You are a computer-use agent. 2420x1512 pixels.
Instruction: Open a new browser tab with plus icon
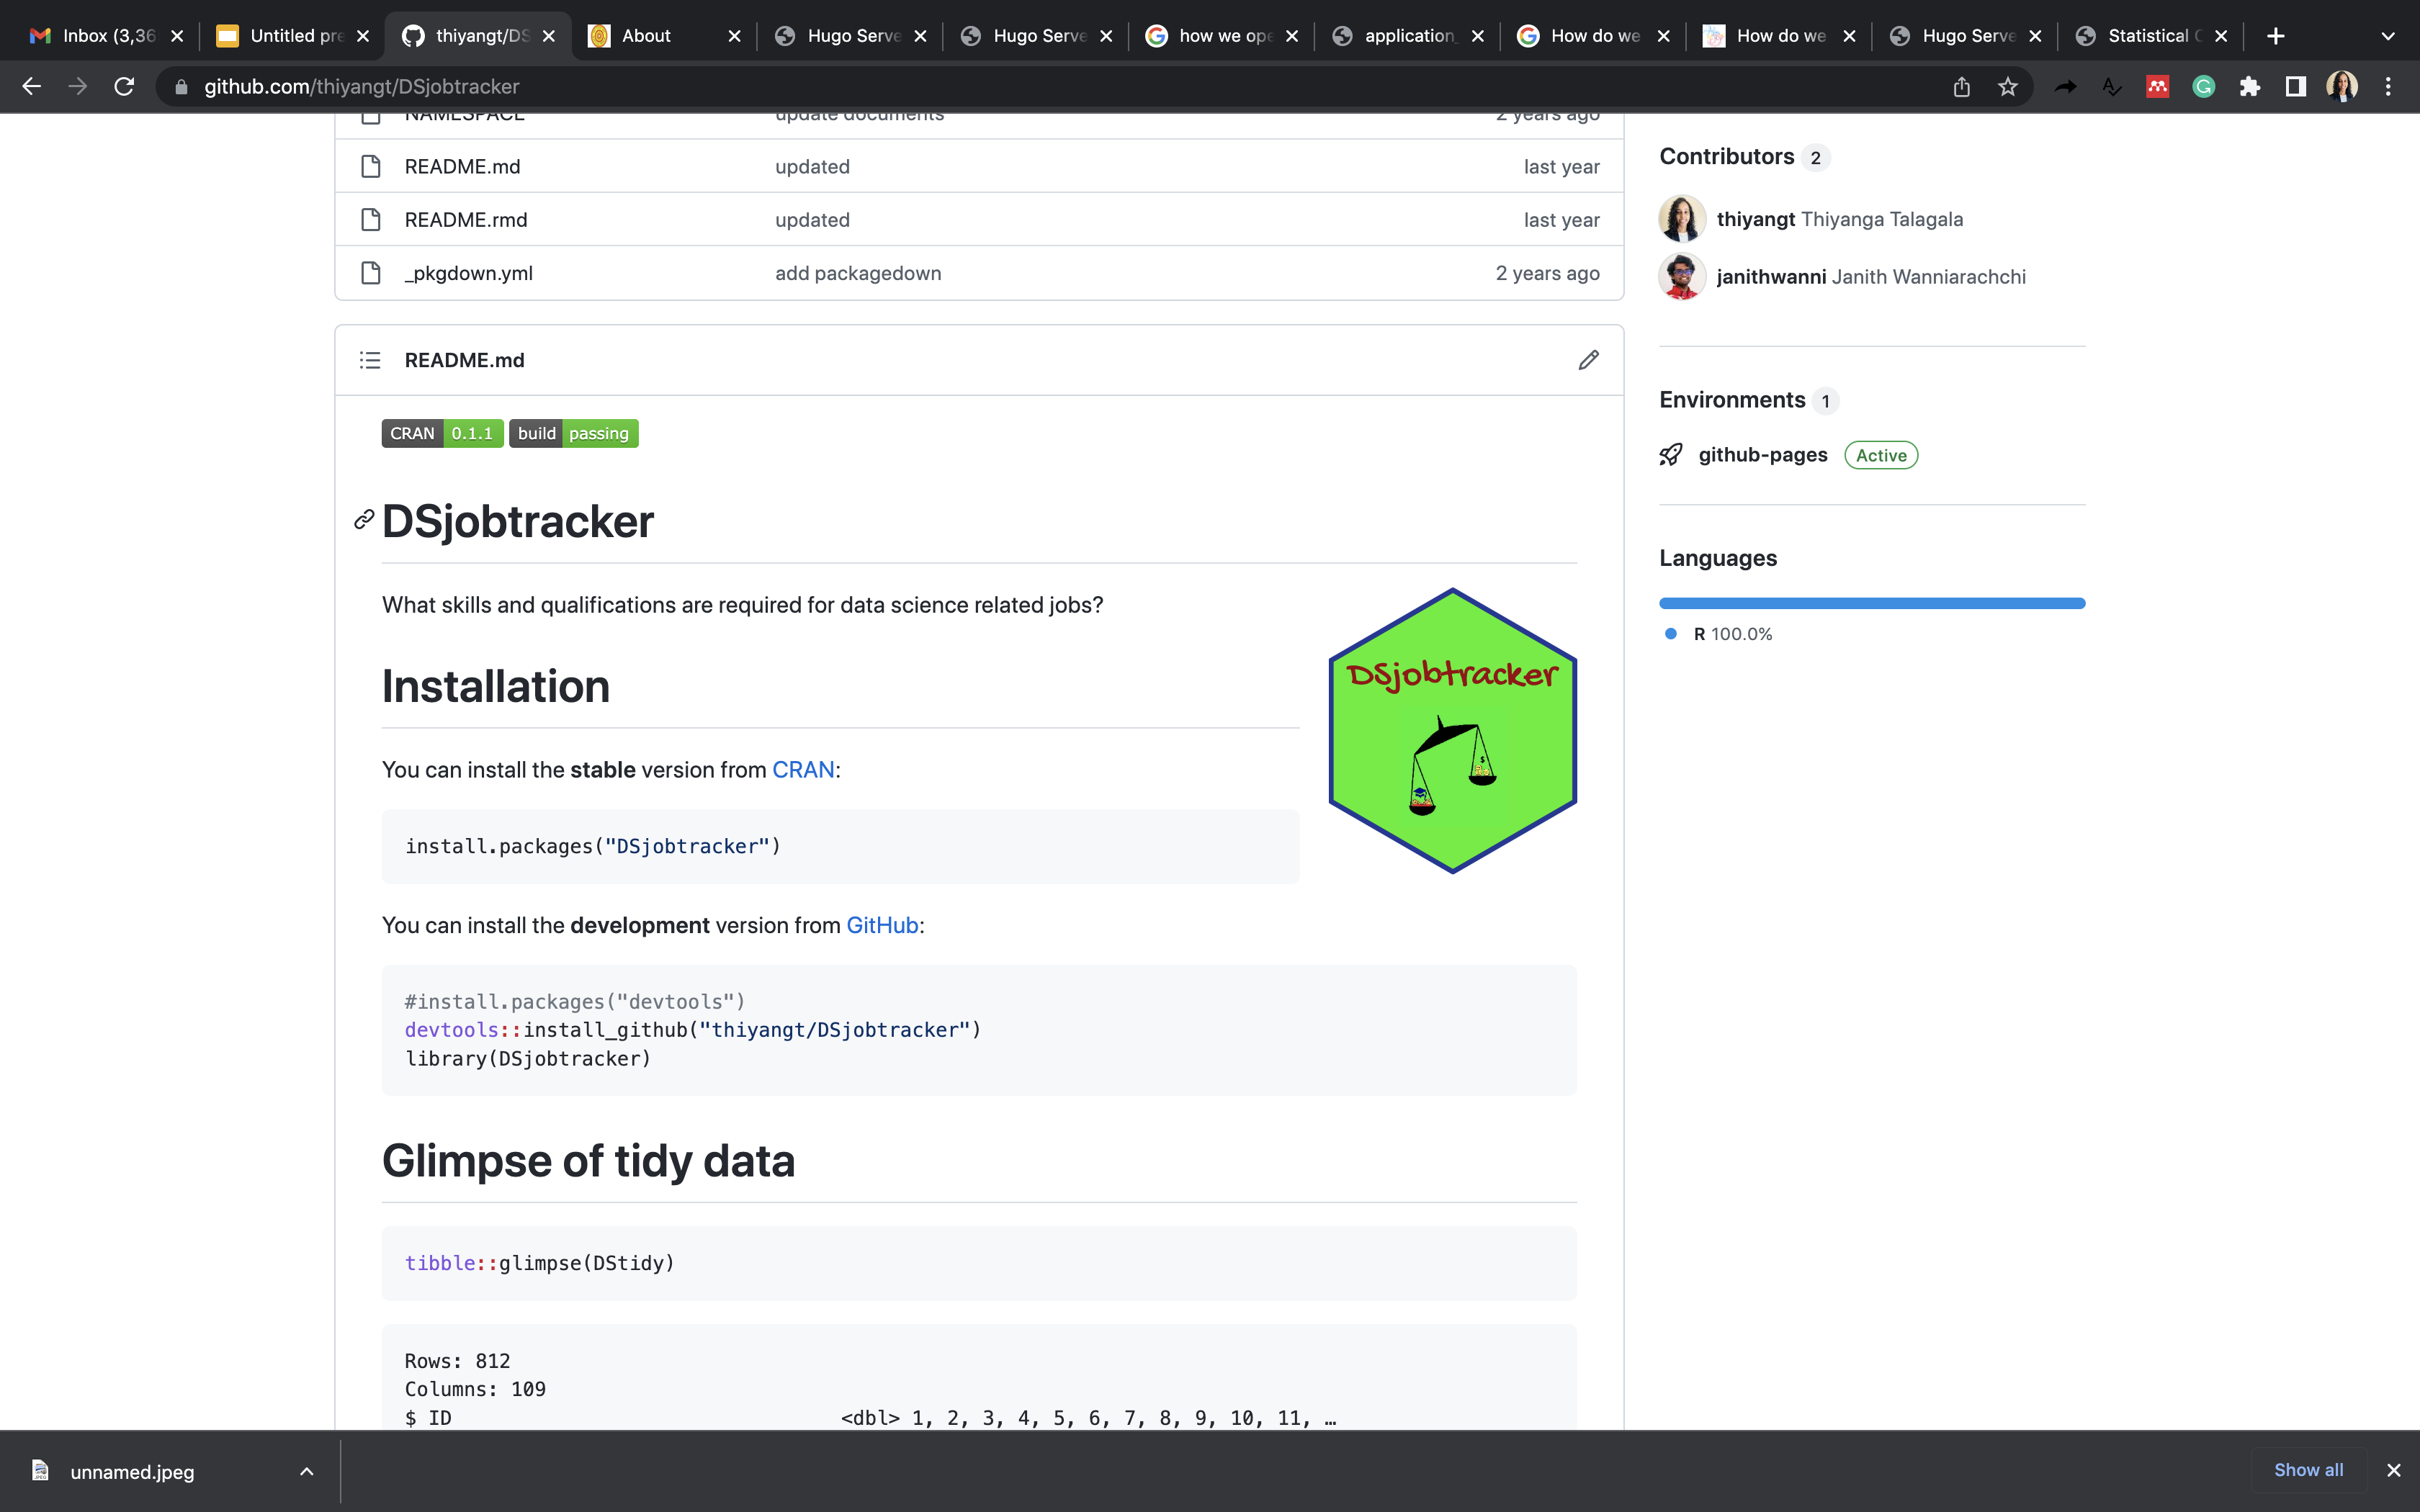2275,36
